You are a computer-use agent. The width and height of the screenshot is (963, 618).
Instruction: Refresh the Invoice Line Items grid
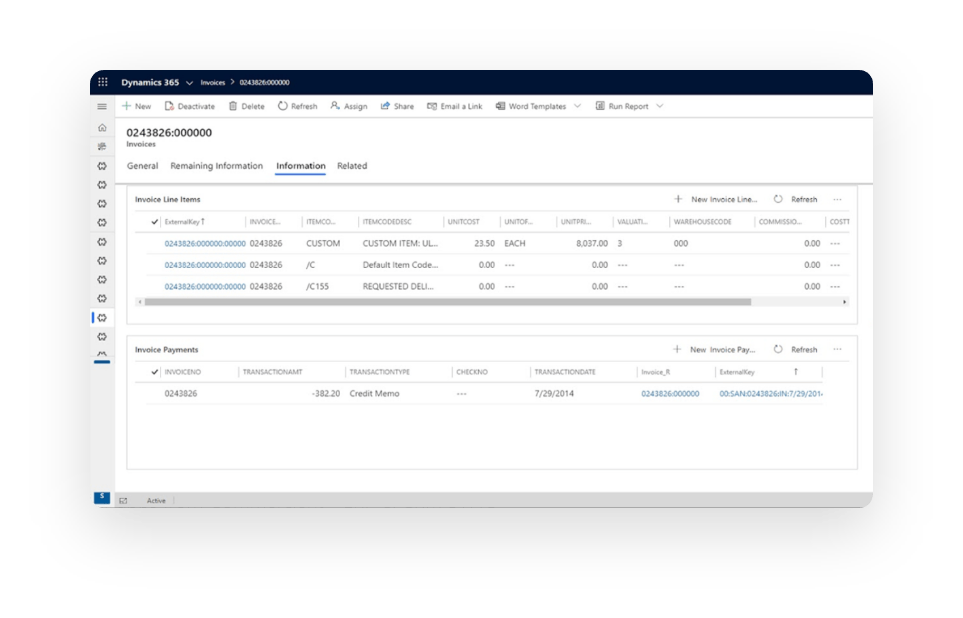click(x=795, y=199)
